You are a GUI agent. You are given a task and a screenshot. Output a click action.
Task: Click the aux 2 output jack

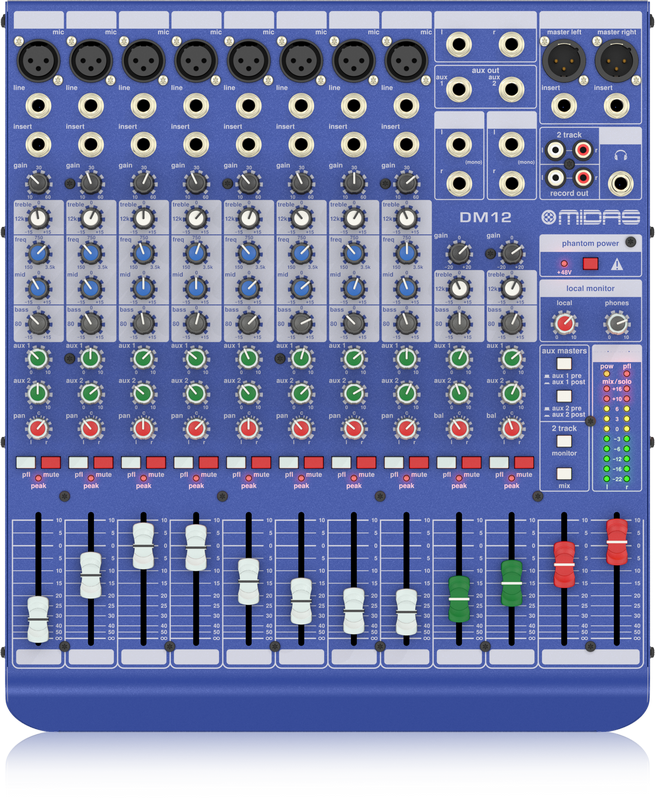[512, 89]
